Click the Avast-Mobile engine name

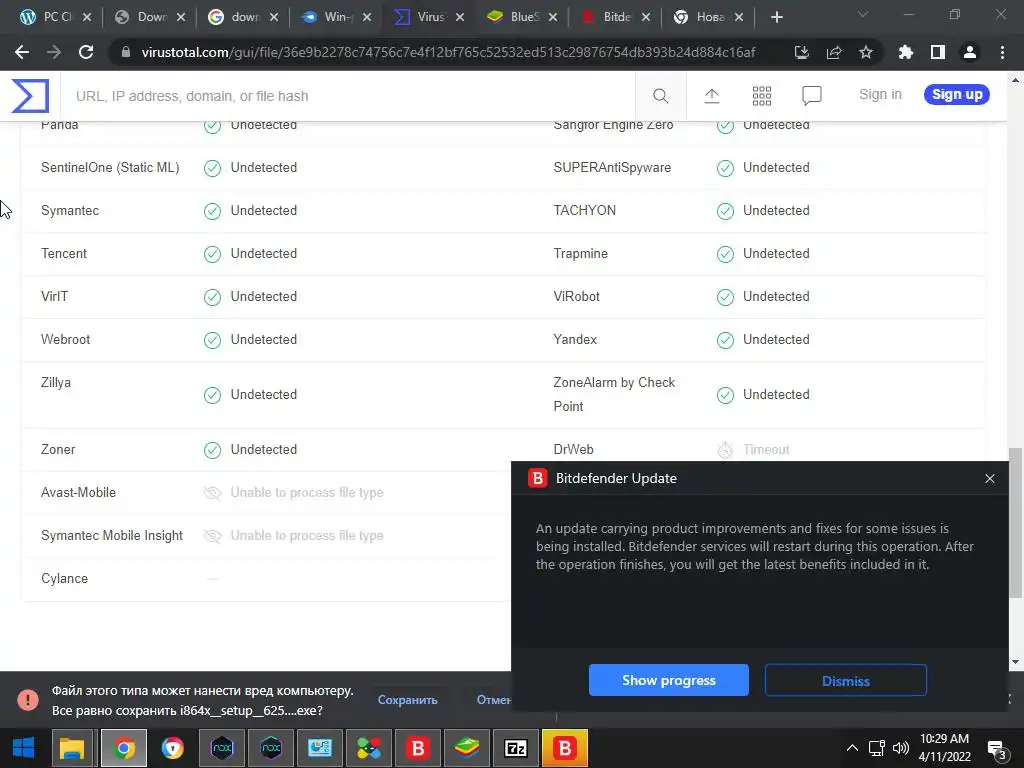(78, 493)
